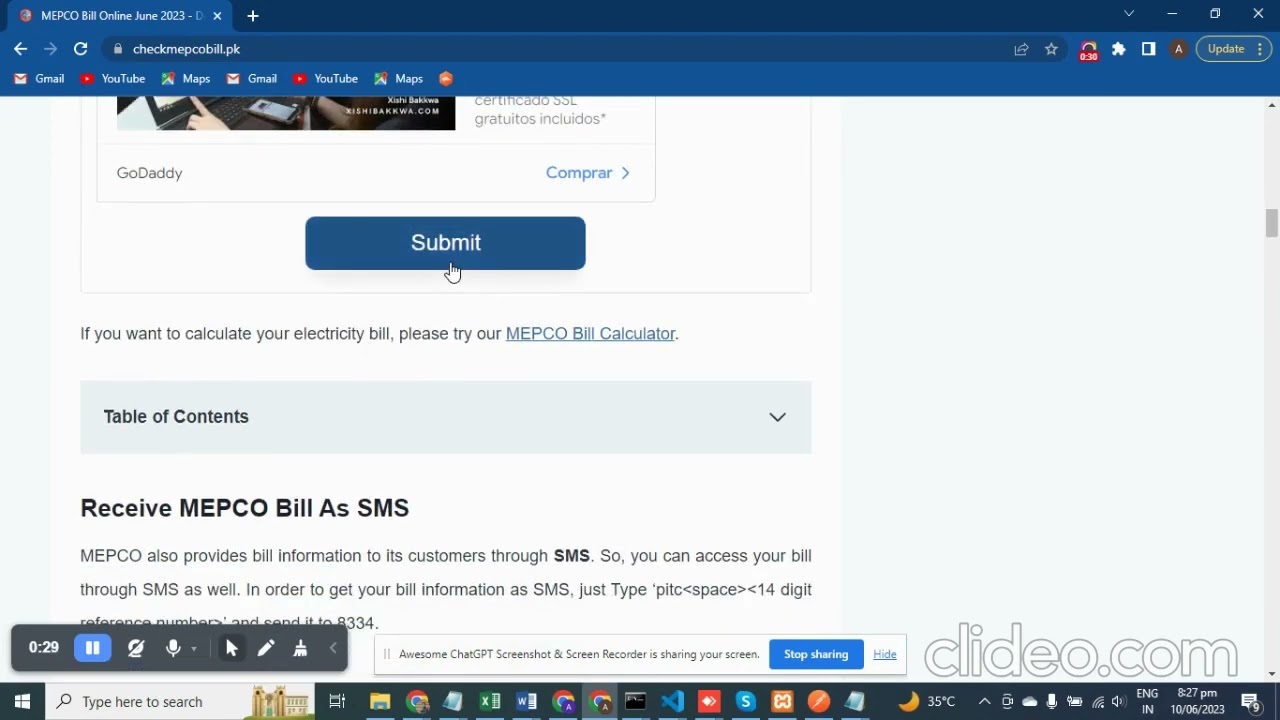Viewport: 1280px width, 720px height.
Task: Switch ENG IN input language
Action: tap(1147, 701)
